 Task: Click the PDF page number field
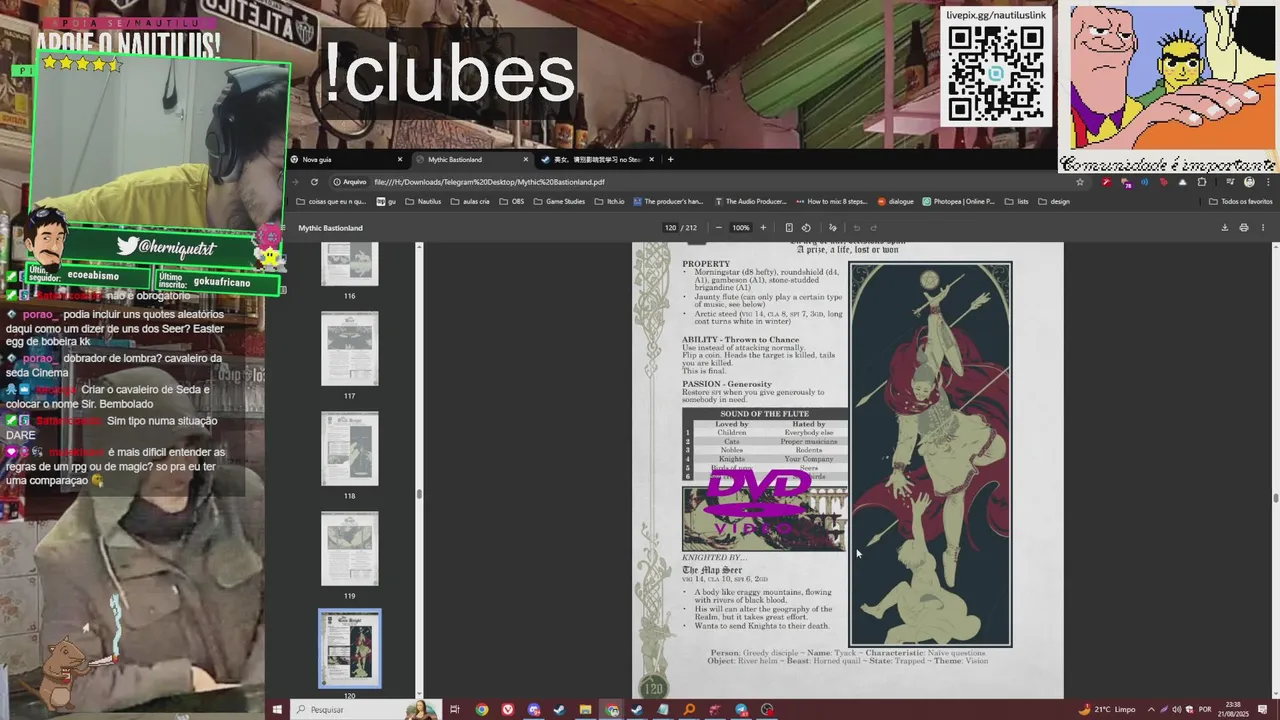[x=670, y=228]
